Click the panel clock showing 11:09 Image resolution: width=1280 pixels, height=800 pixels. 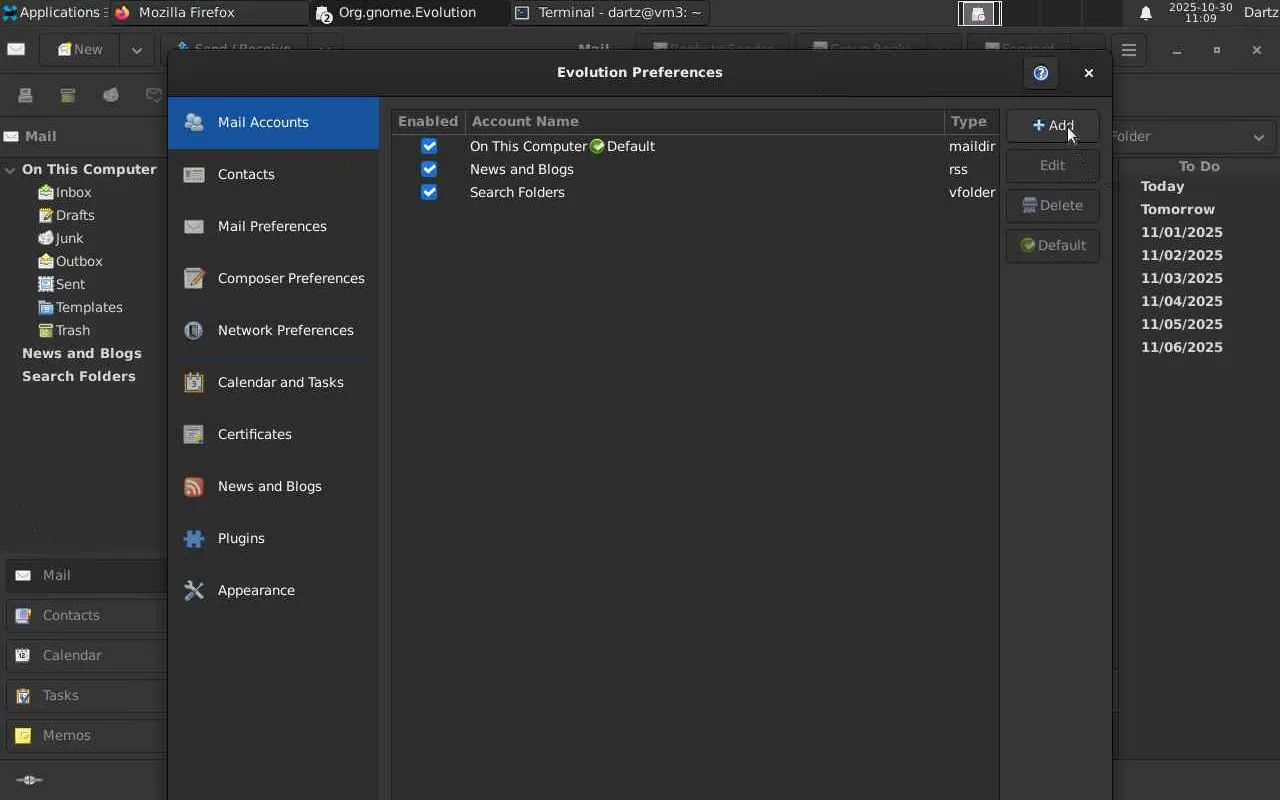tap(1200, 13)
